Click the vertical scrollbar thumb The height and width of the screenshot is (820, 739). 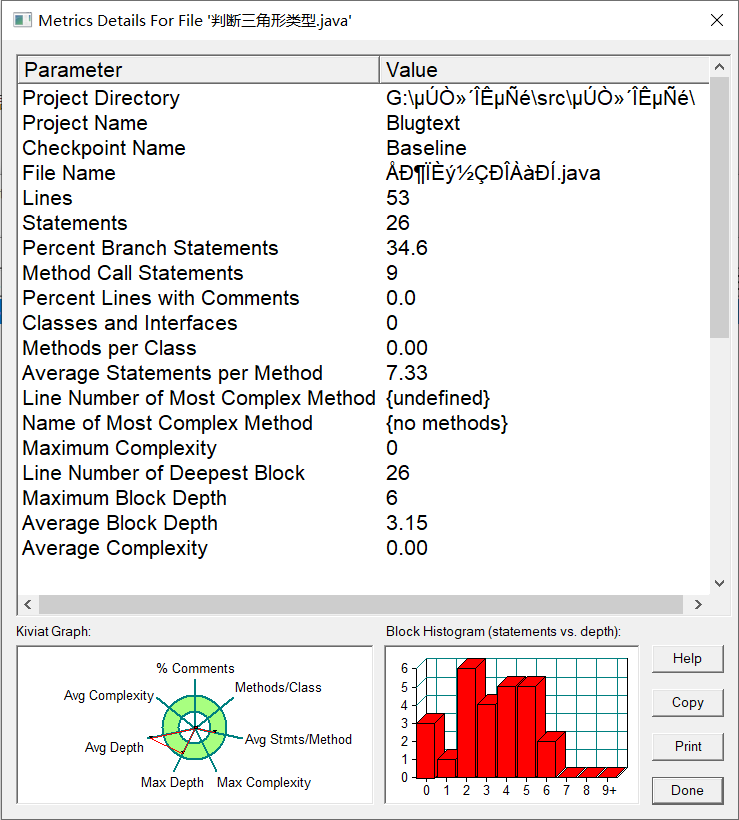coord(720,207)
